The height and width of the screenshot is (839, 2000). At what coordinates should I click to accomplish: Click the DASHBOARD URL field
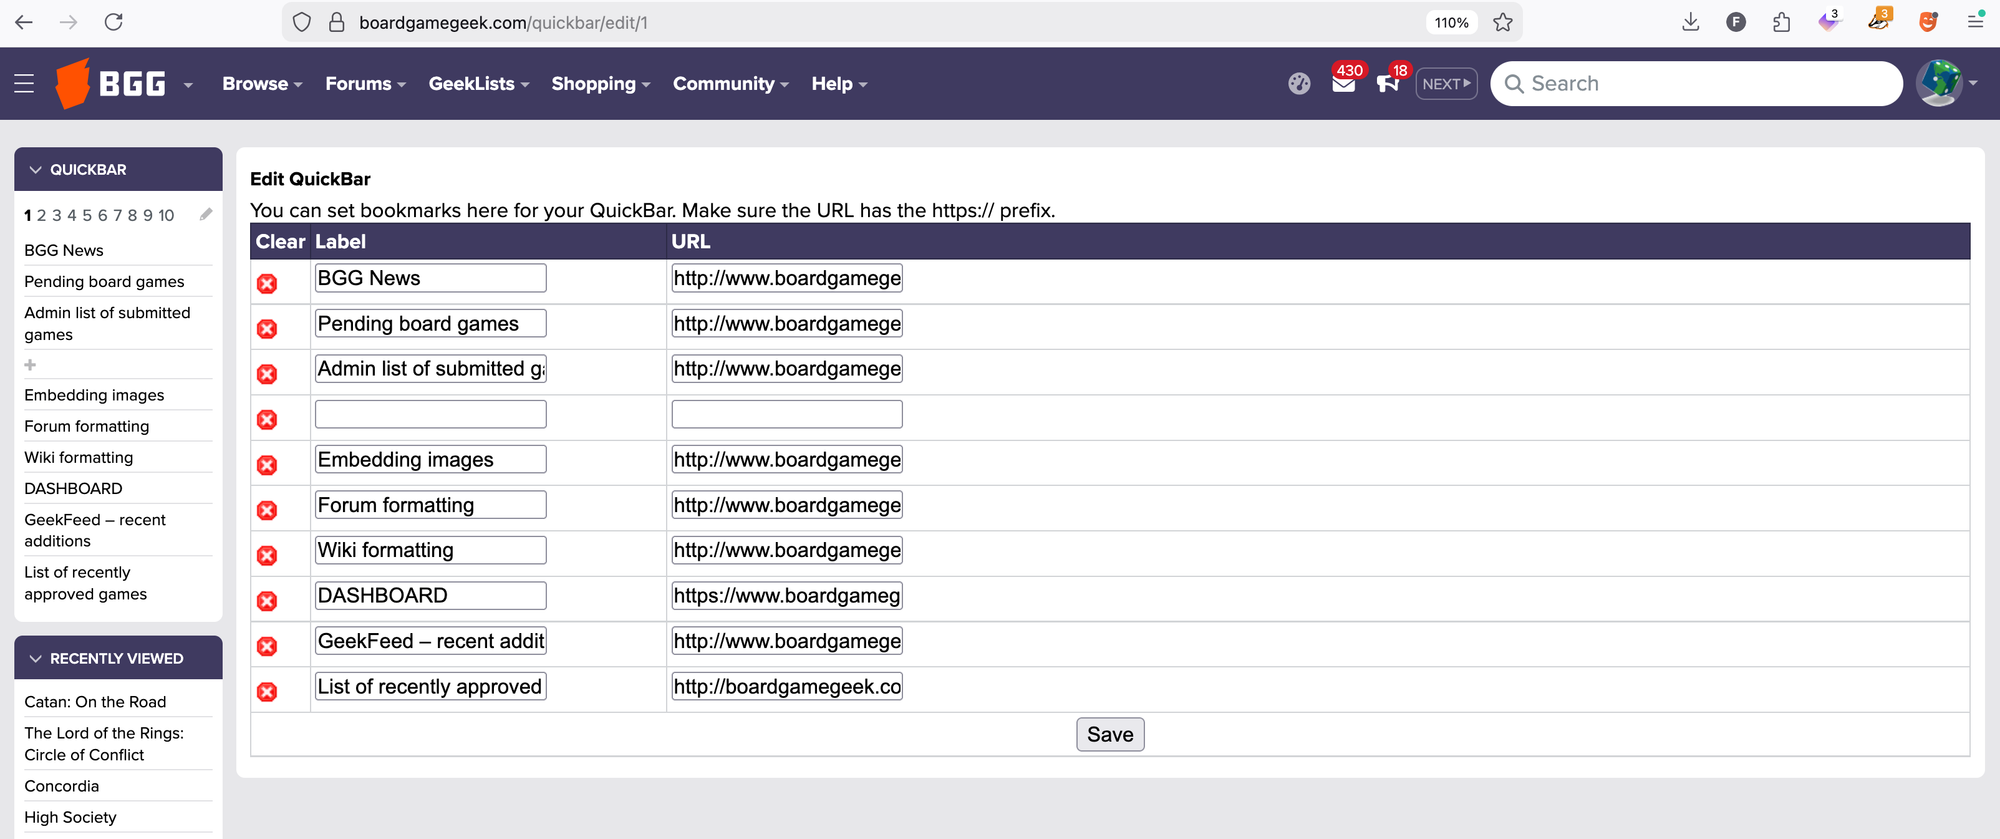(x=787, y=596)
